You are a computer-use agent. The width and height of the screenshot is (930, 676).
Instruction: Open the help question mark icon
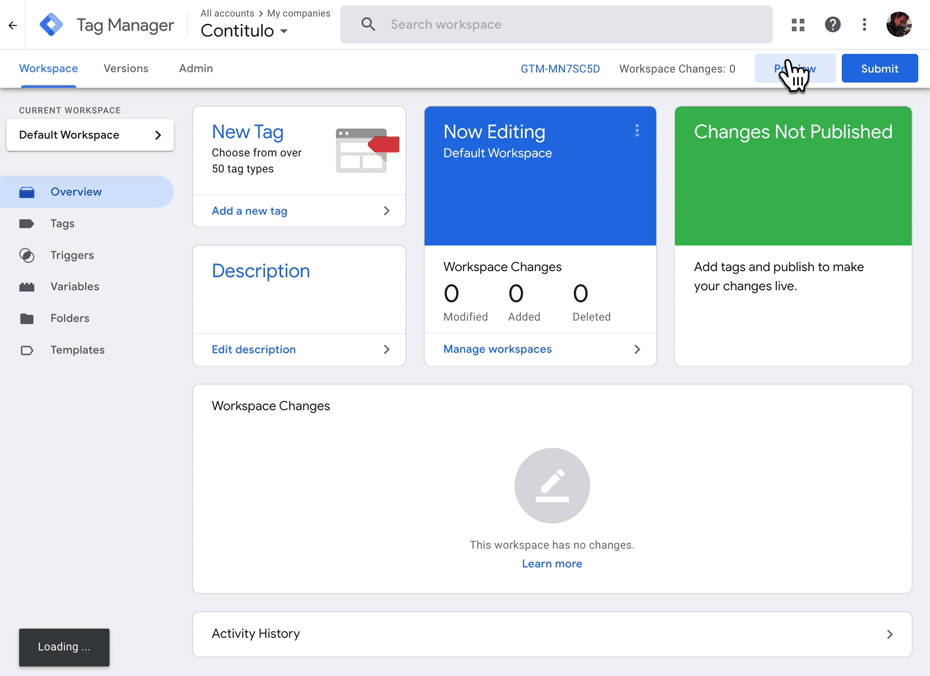click(x=832, y=24)
